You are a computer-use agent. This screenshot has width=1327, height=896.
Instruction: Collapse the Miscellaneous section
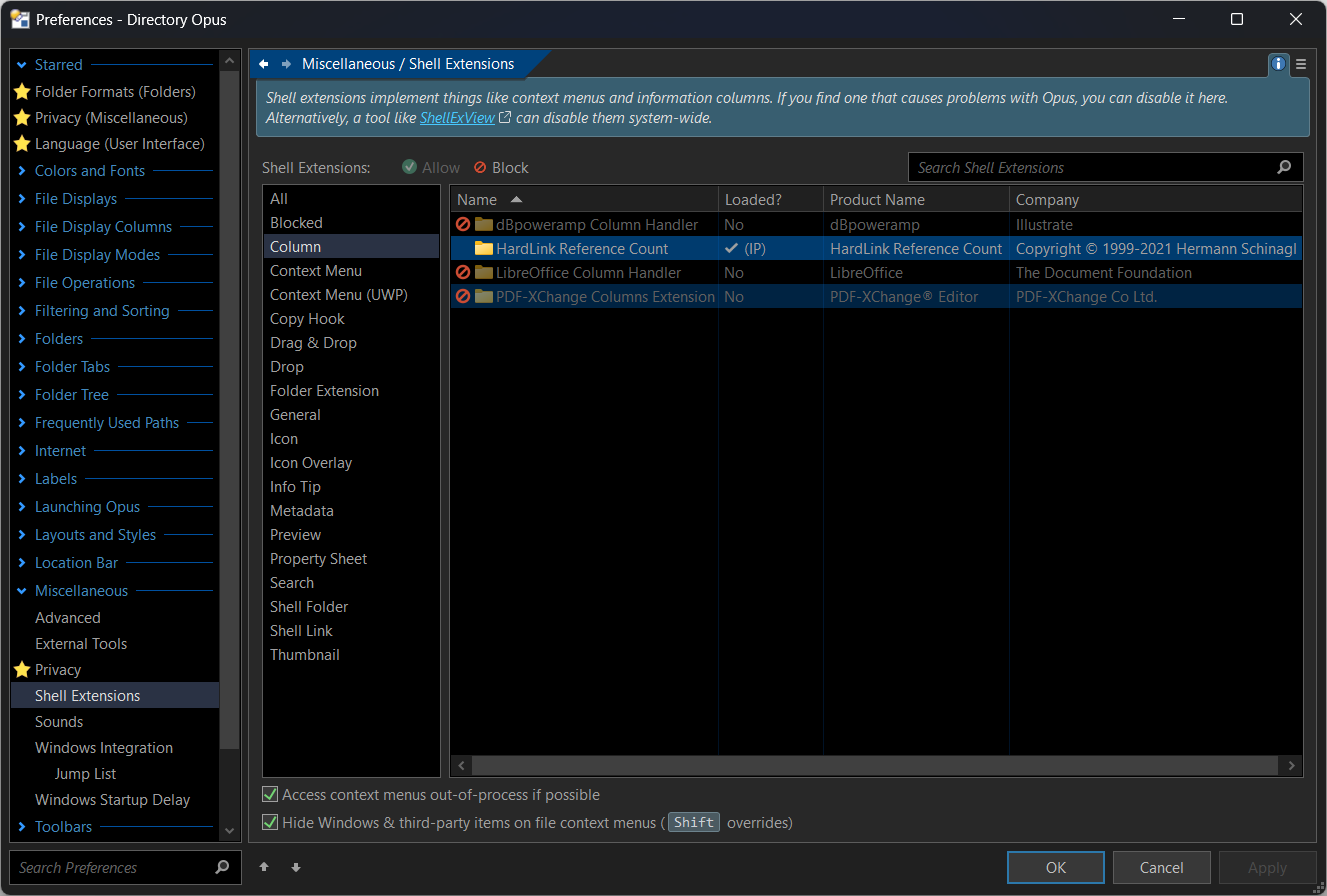[22, 591]
